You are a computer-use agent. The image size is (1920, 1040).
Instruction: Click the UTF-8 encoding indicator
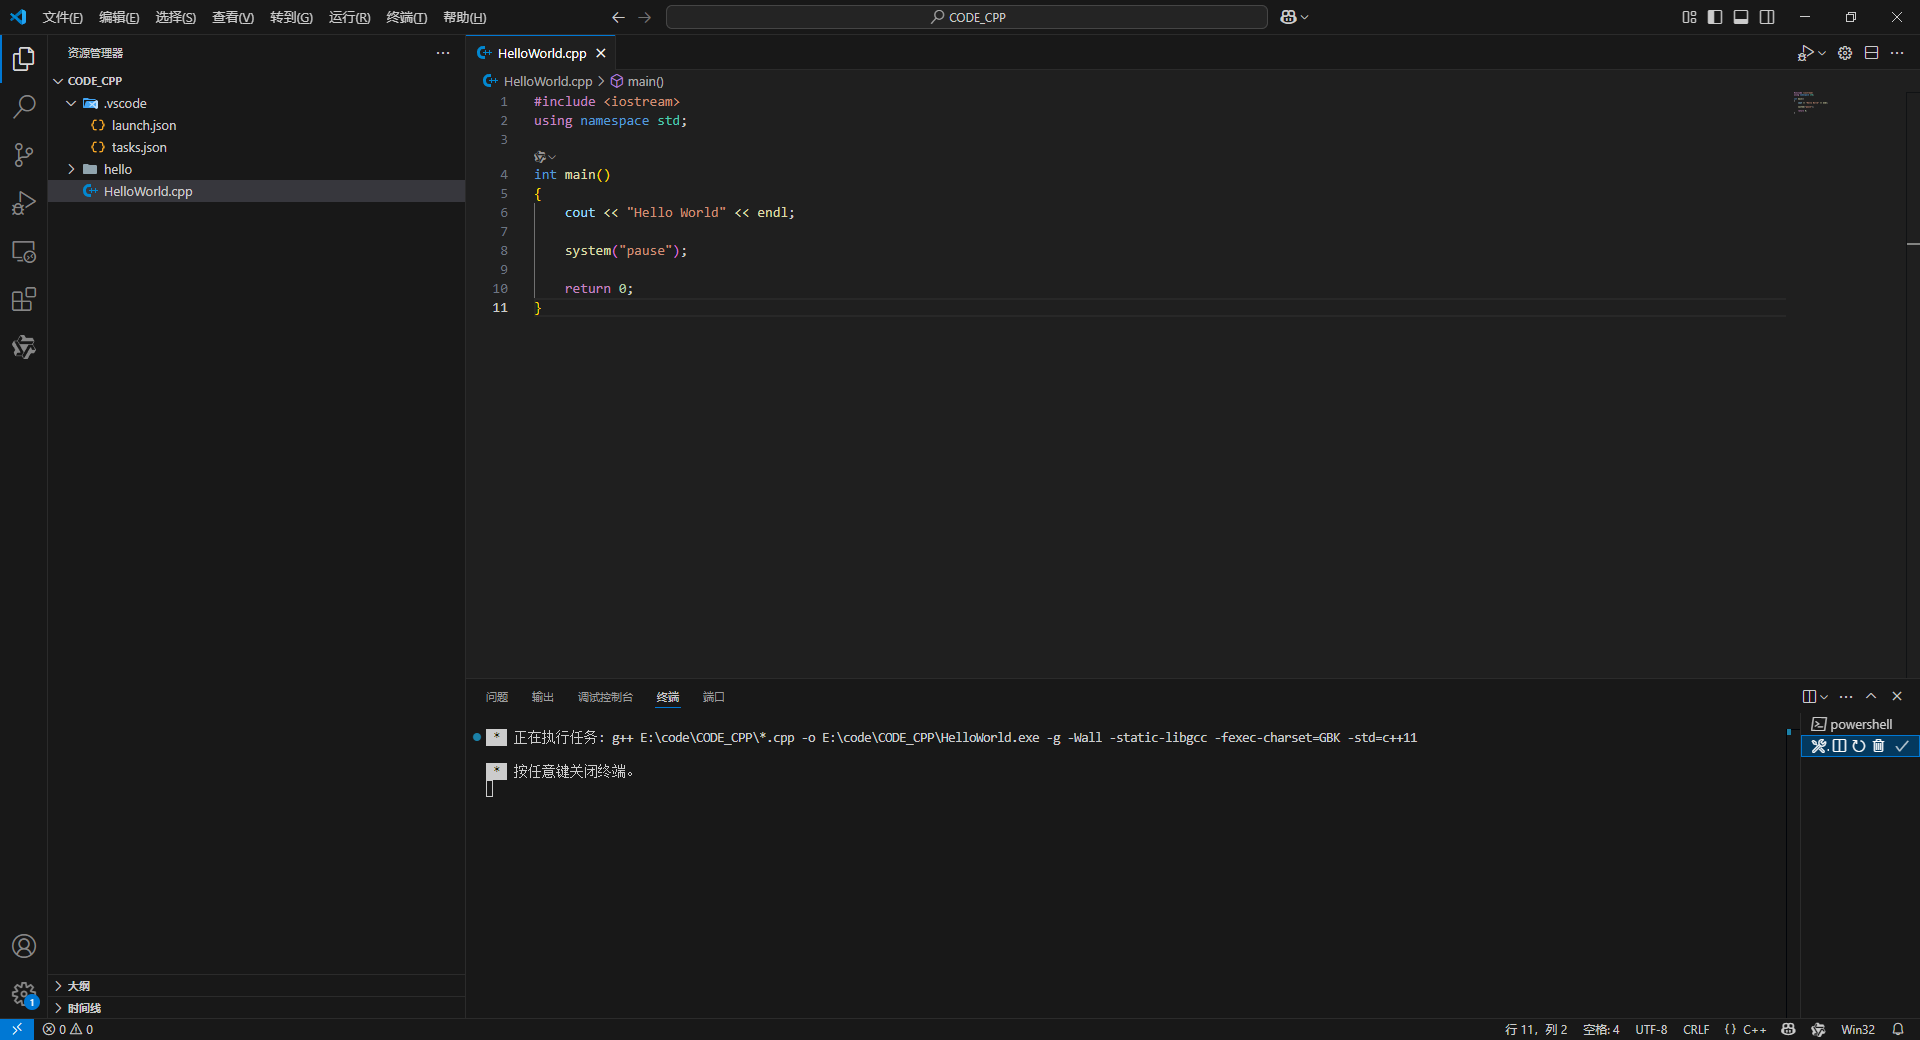click(x=1651, y=1029)
